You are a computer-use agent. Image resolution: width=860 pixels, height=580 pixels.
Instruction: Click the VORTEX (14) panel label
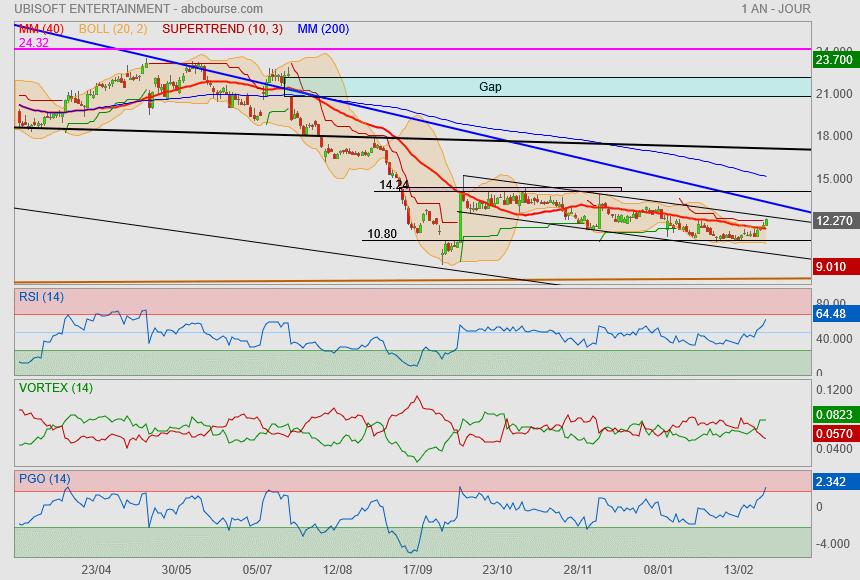pyautogui.click(x=56, y=388)
